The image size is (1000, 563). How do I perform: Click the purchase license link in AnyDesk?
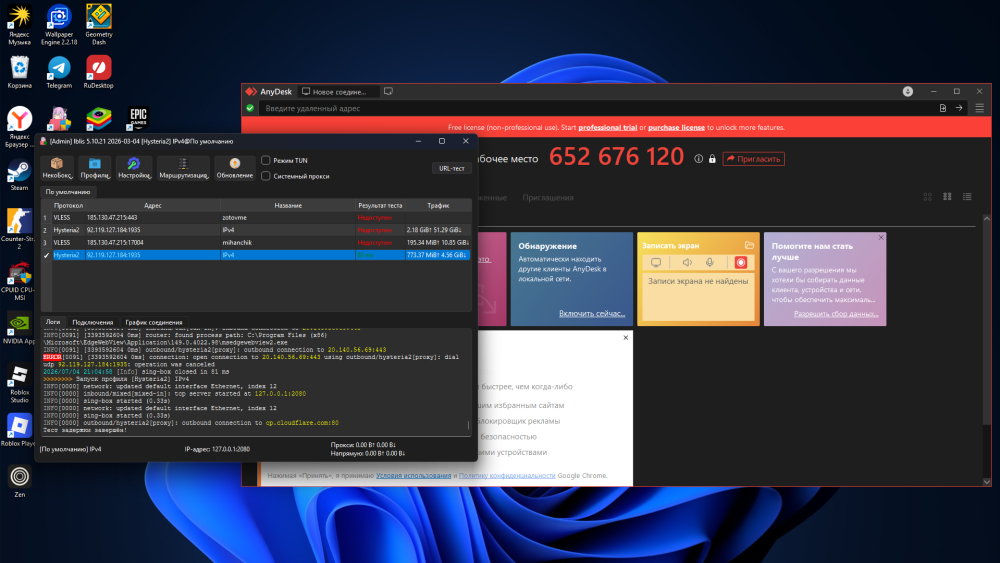click(677, 128)
